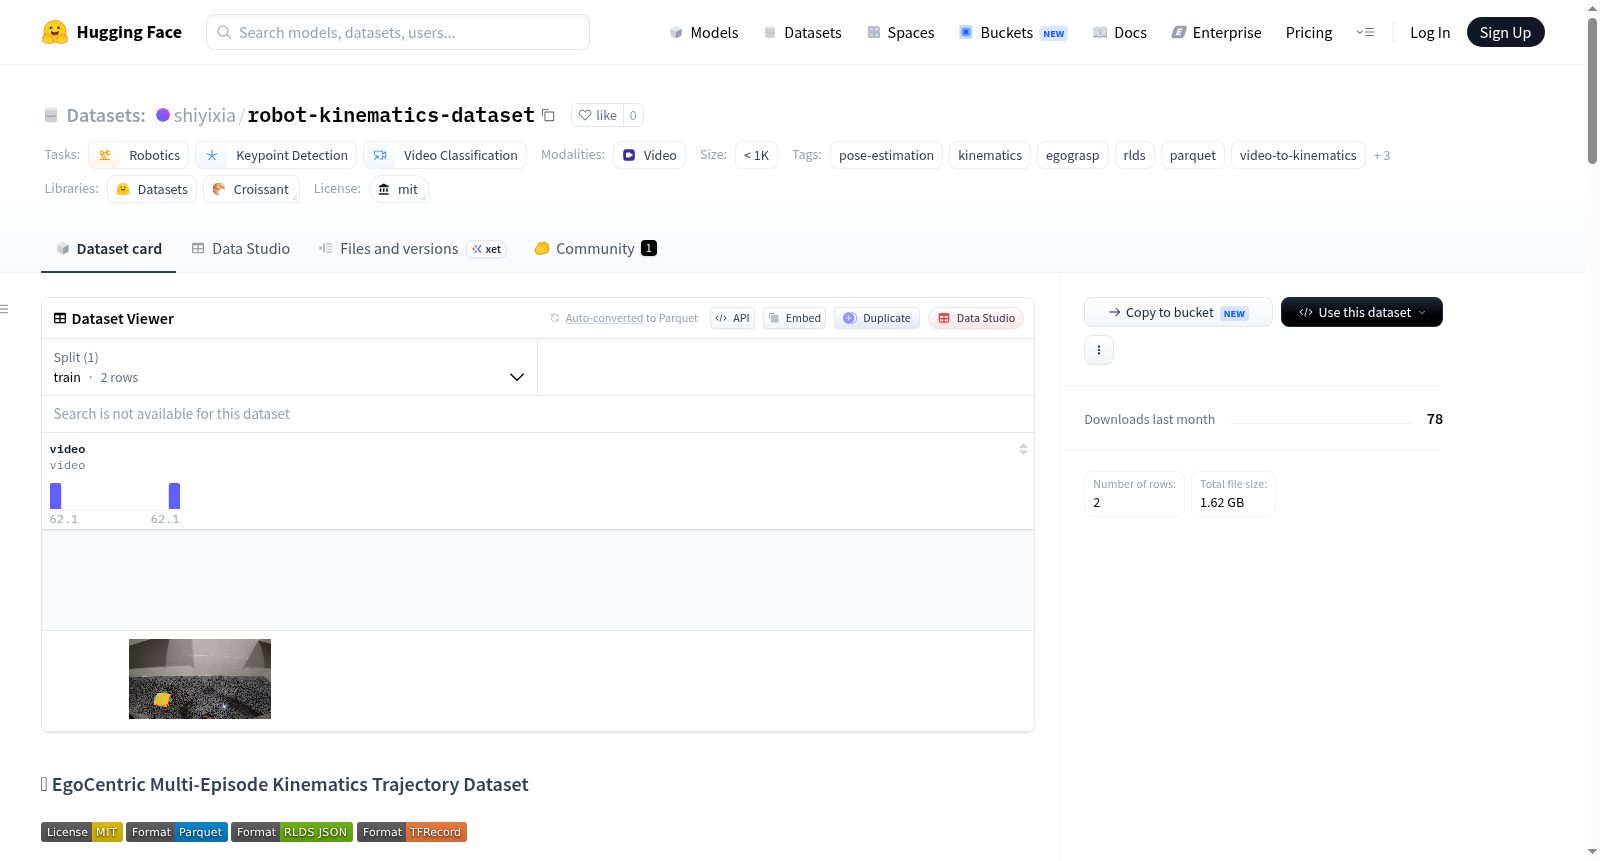The height and width of the screenshot is (861, 1600).
Task: Go to Spaces in top navigation
Action: coord(901,32)
